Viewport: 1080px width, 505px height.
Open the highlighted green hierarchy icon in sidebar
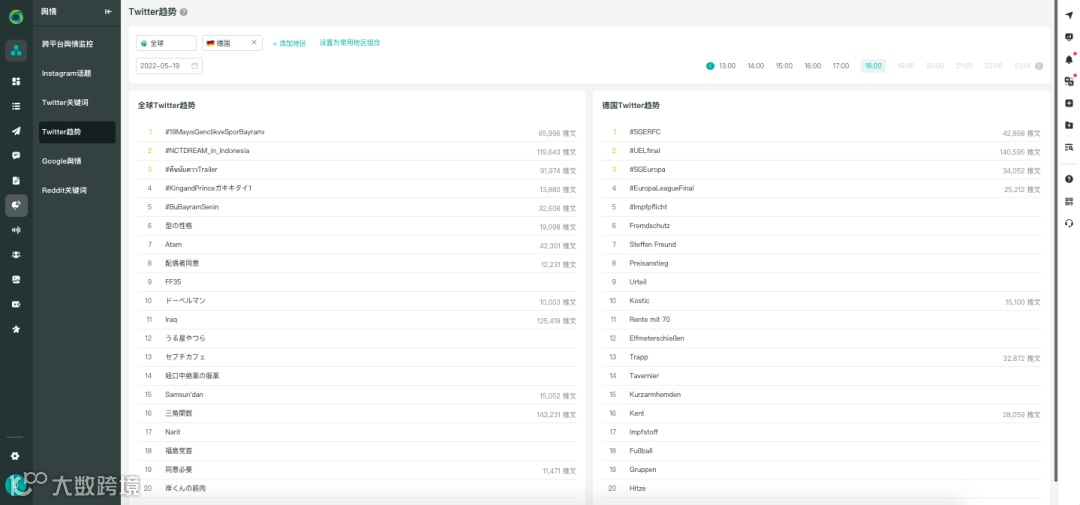(x=16, y=50)
